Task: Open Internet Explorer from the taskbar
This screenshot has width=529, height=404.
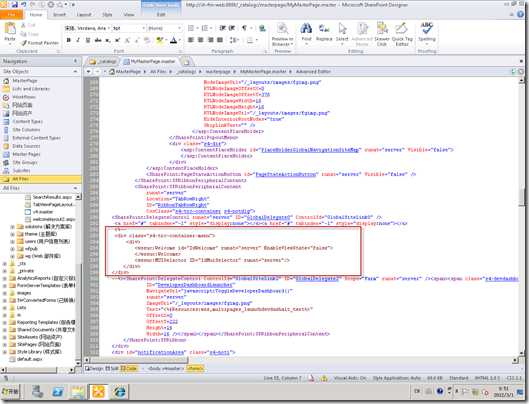Action: (119, 392)
